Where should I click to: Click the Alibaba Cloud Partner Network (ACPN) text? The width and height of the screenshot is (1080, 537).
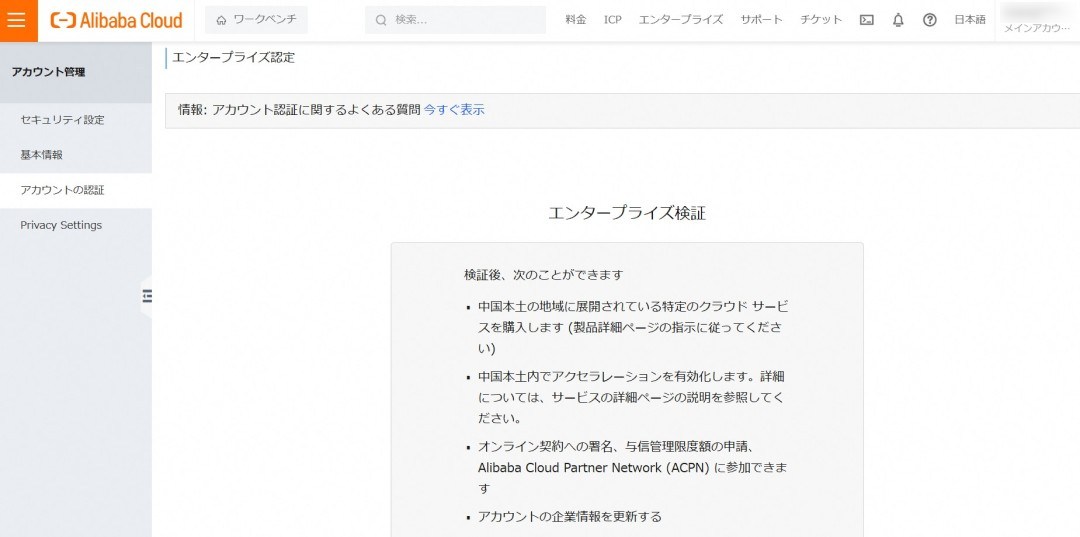tap(594, 467)
